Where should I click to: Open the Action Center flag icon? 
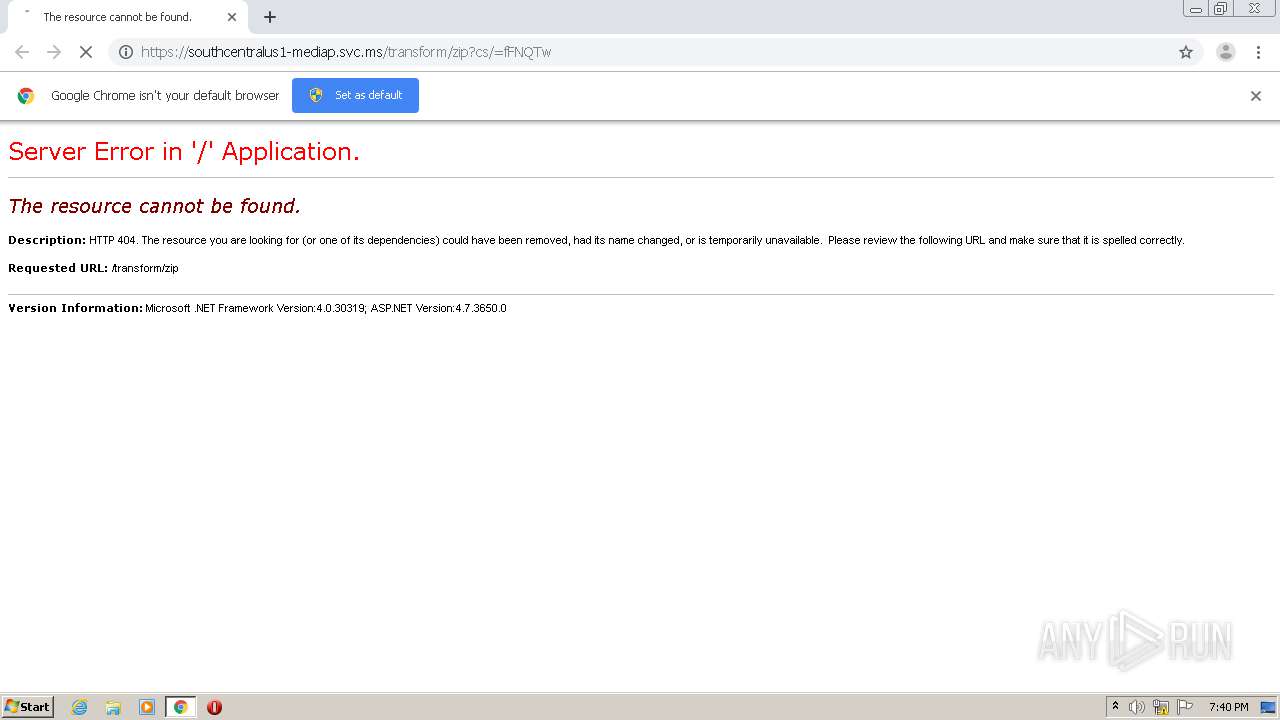tap(1185, 707)
